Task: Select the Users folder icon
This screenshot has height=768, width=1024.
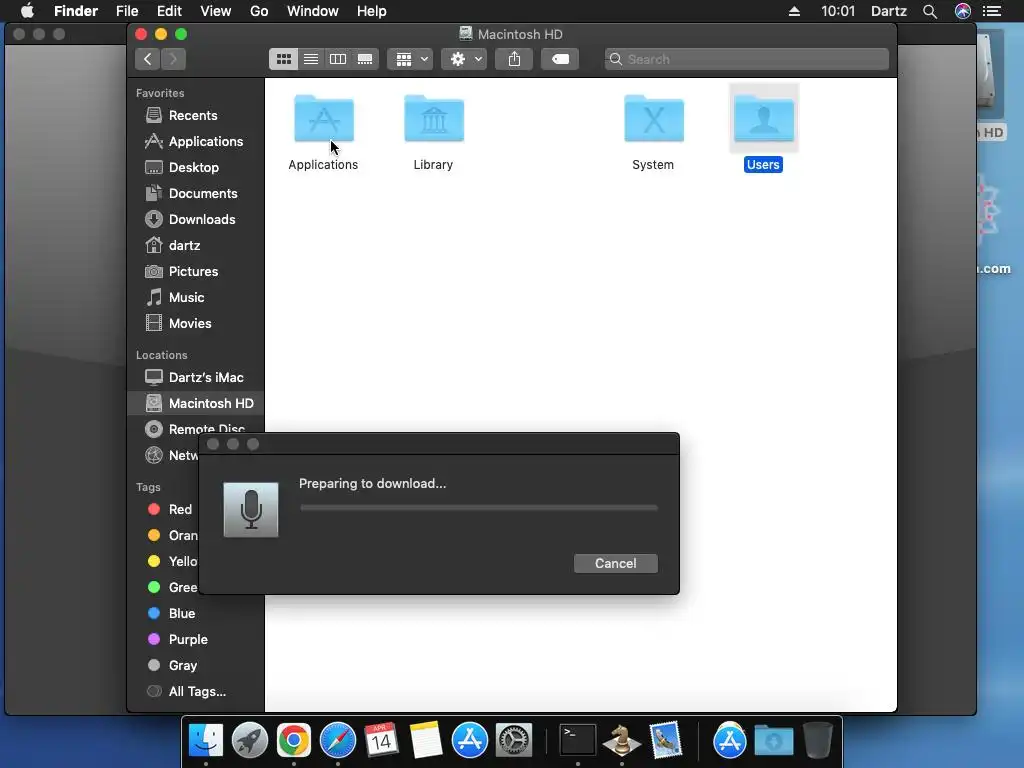Action: pyautogui.click(x=763, y=118)
